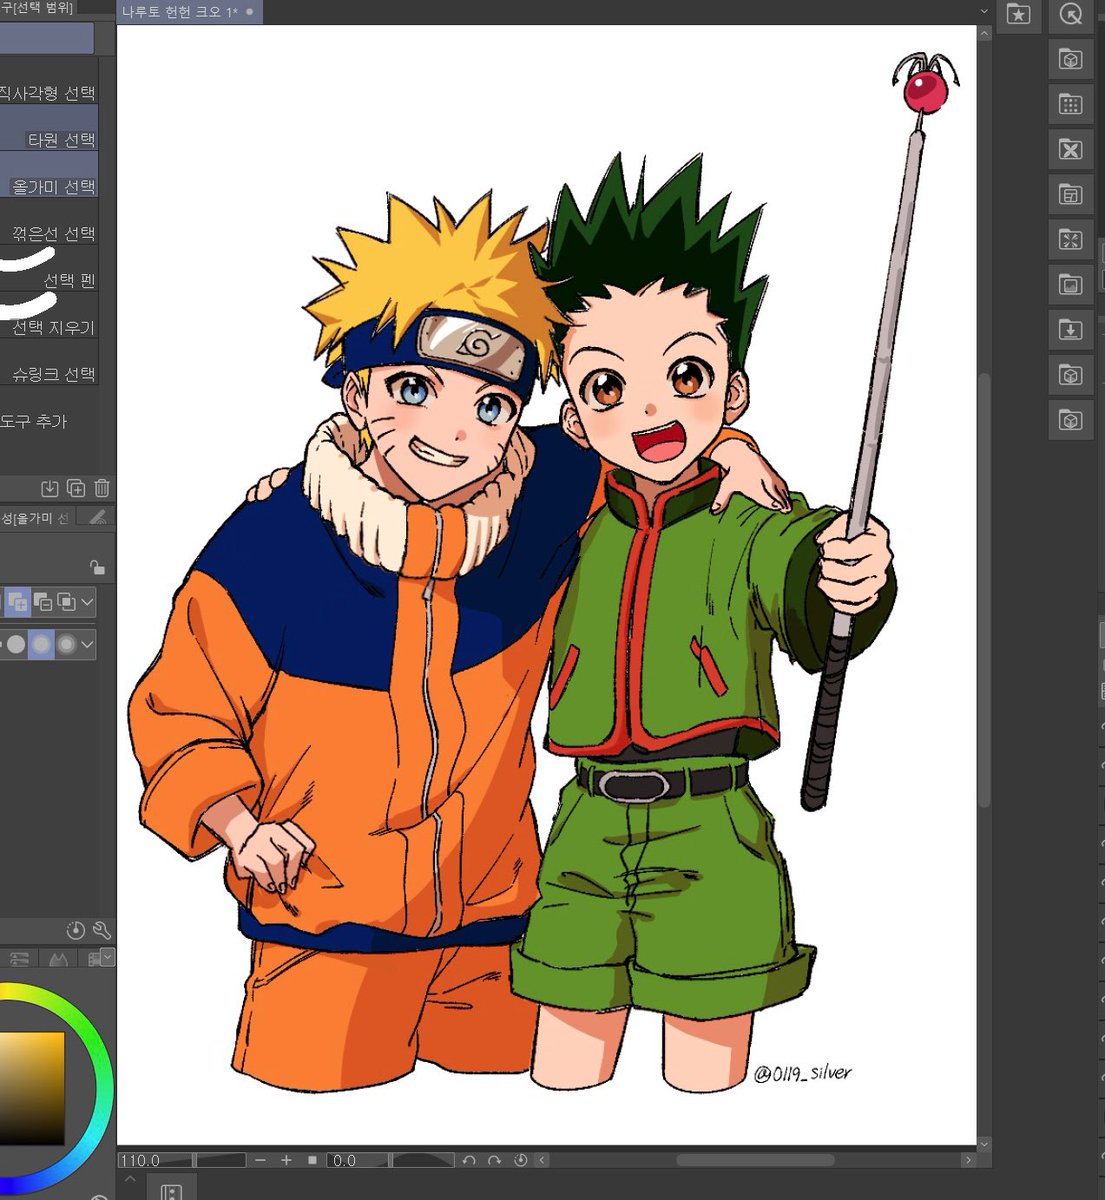This screenshot has width=1105, height=1200.
Task: Open sub tool detail wrench icon
Action: pyautogui.click(x=101, y=930)
